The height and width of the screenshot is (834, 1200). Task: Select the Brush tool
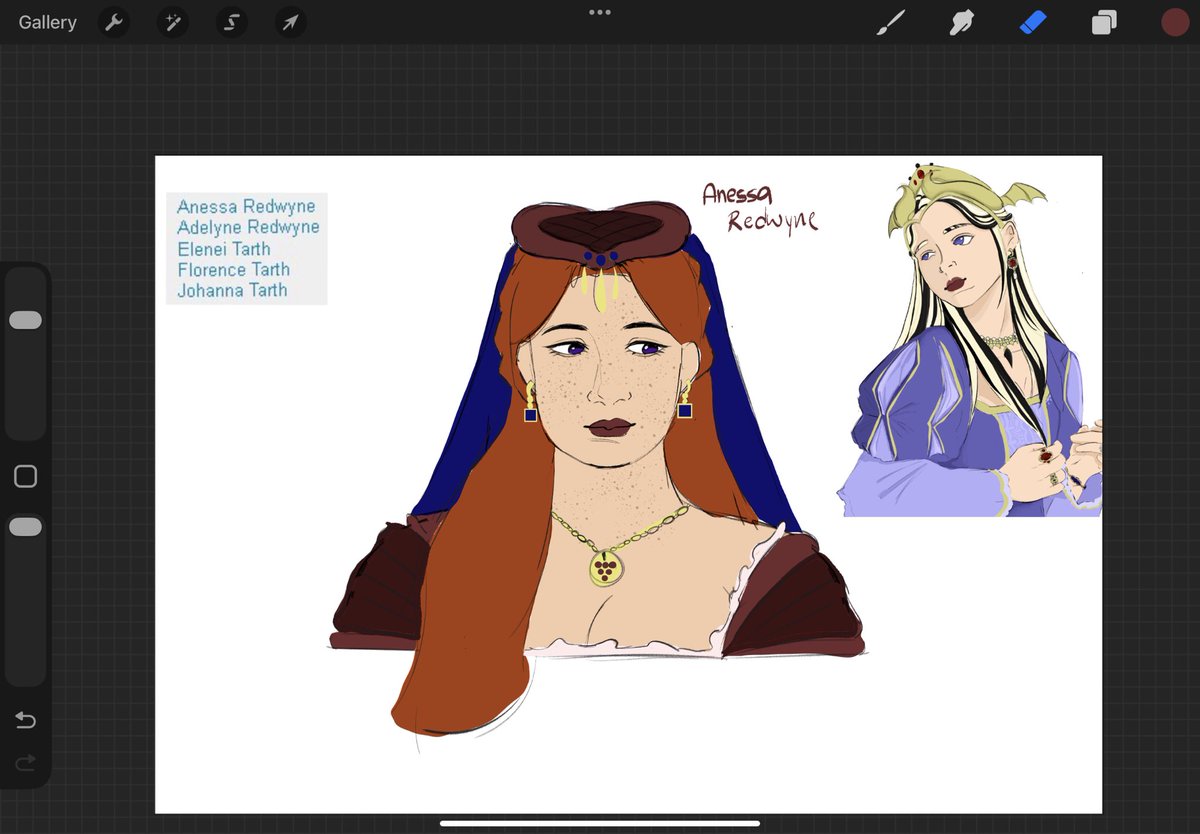891,22
